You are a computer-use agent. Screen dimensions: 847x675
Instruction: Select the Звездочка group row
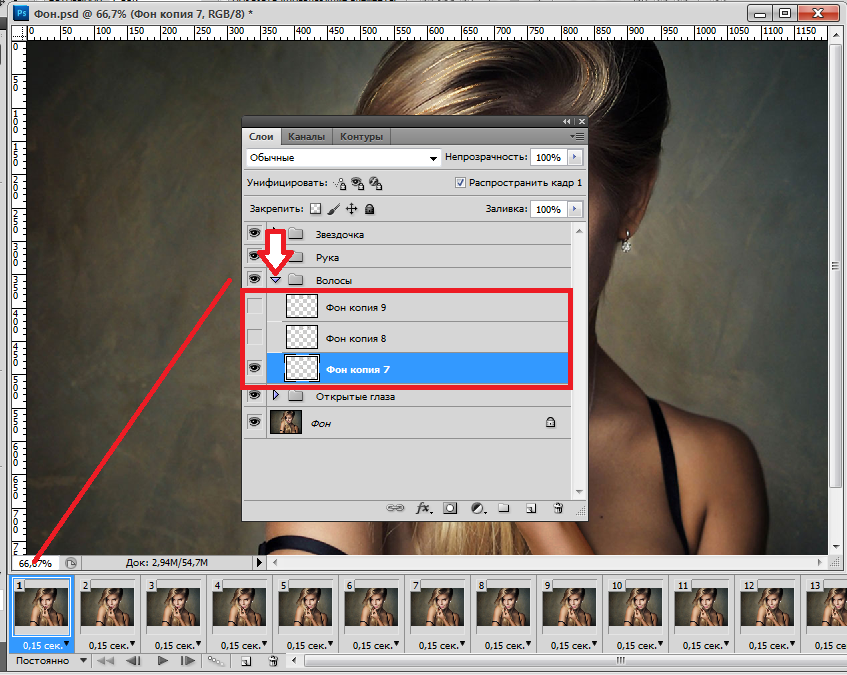click(419, 234)
